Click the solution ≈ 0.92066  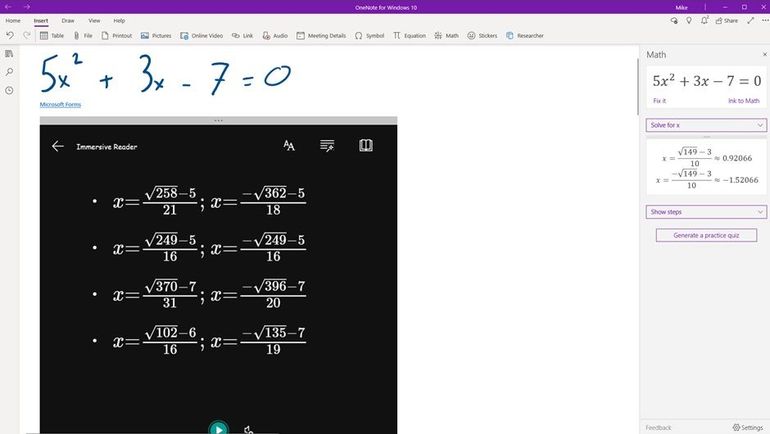click(707, 158)
